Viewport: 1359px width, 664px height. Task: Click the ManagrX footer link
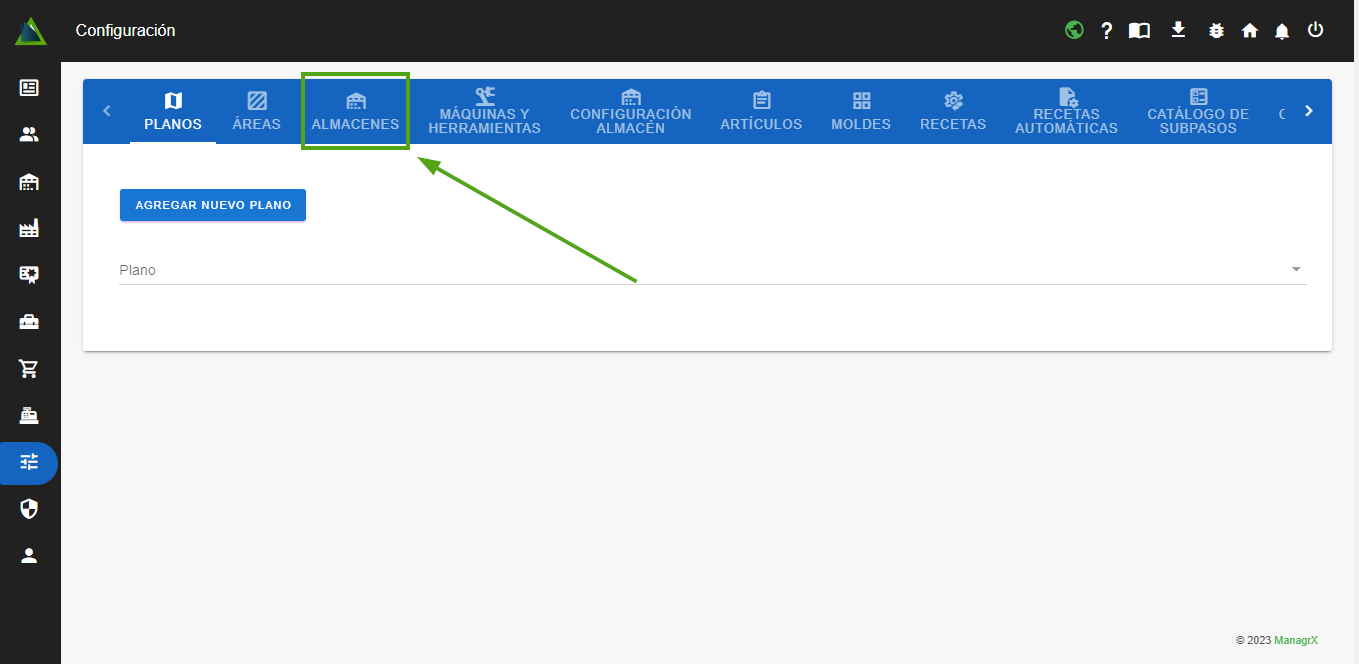1295,640
